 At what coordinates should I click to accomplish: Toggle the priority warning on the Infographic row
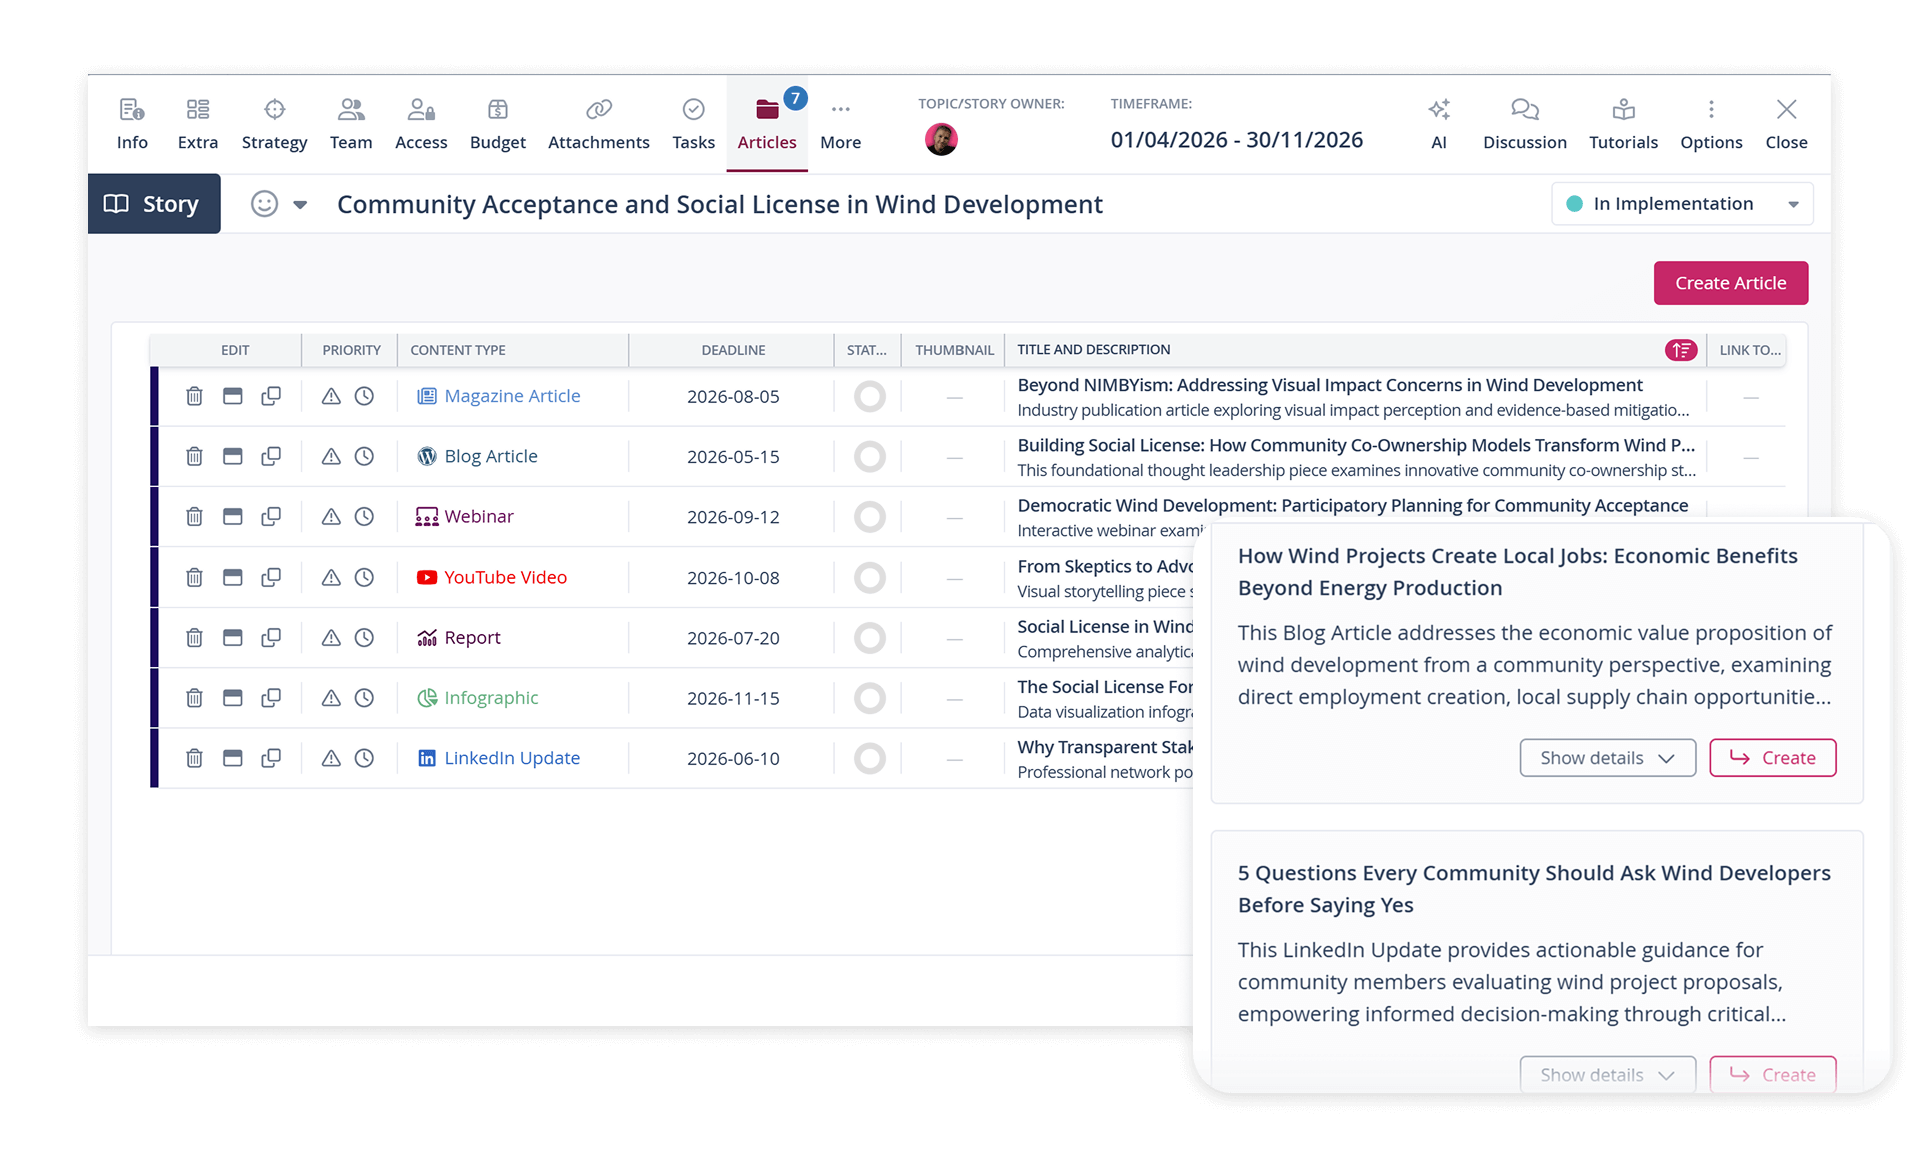pyautogui.click(x=330, y=698)
